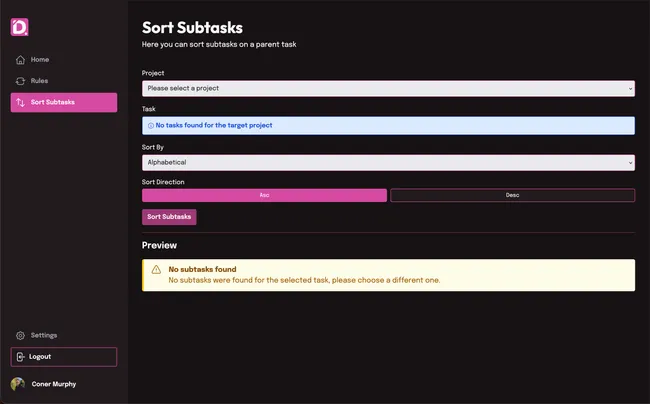
Task: Select Desc sort direction
Action: pos(512,195)
